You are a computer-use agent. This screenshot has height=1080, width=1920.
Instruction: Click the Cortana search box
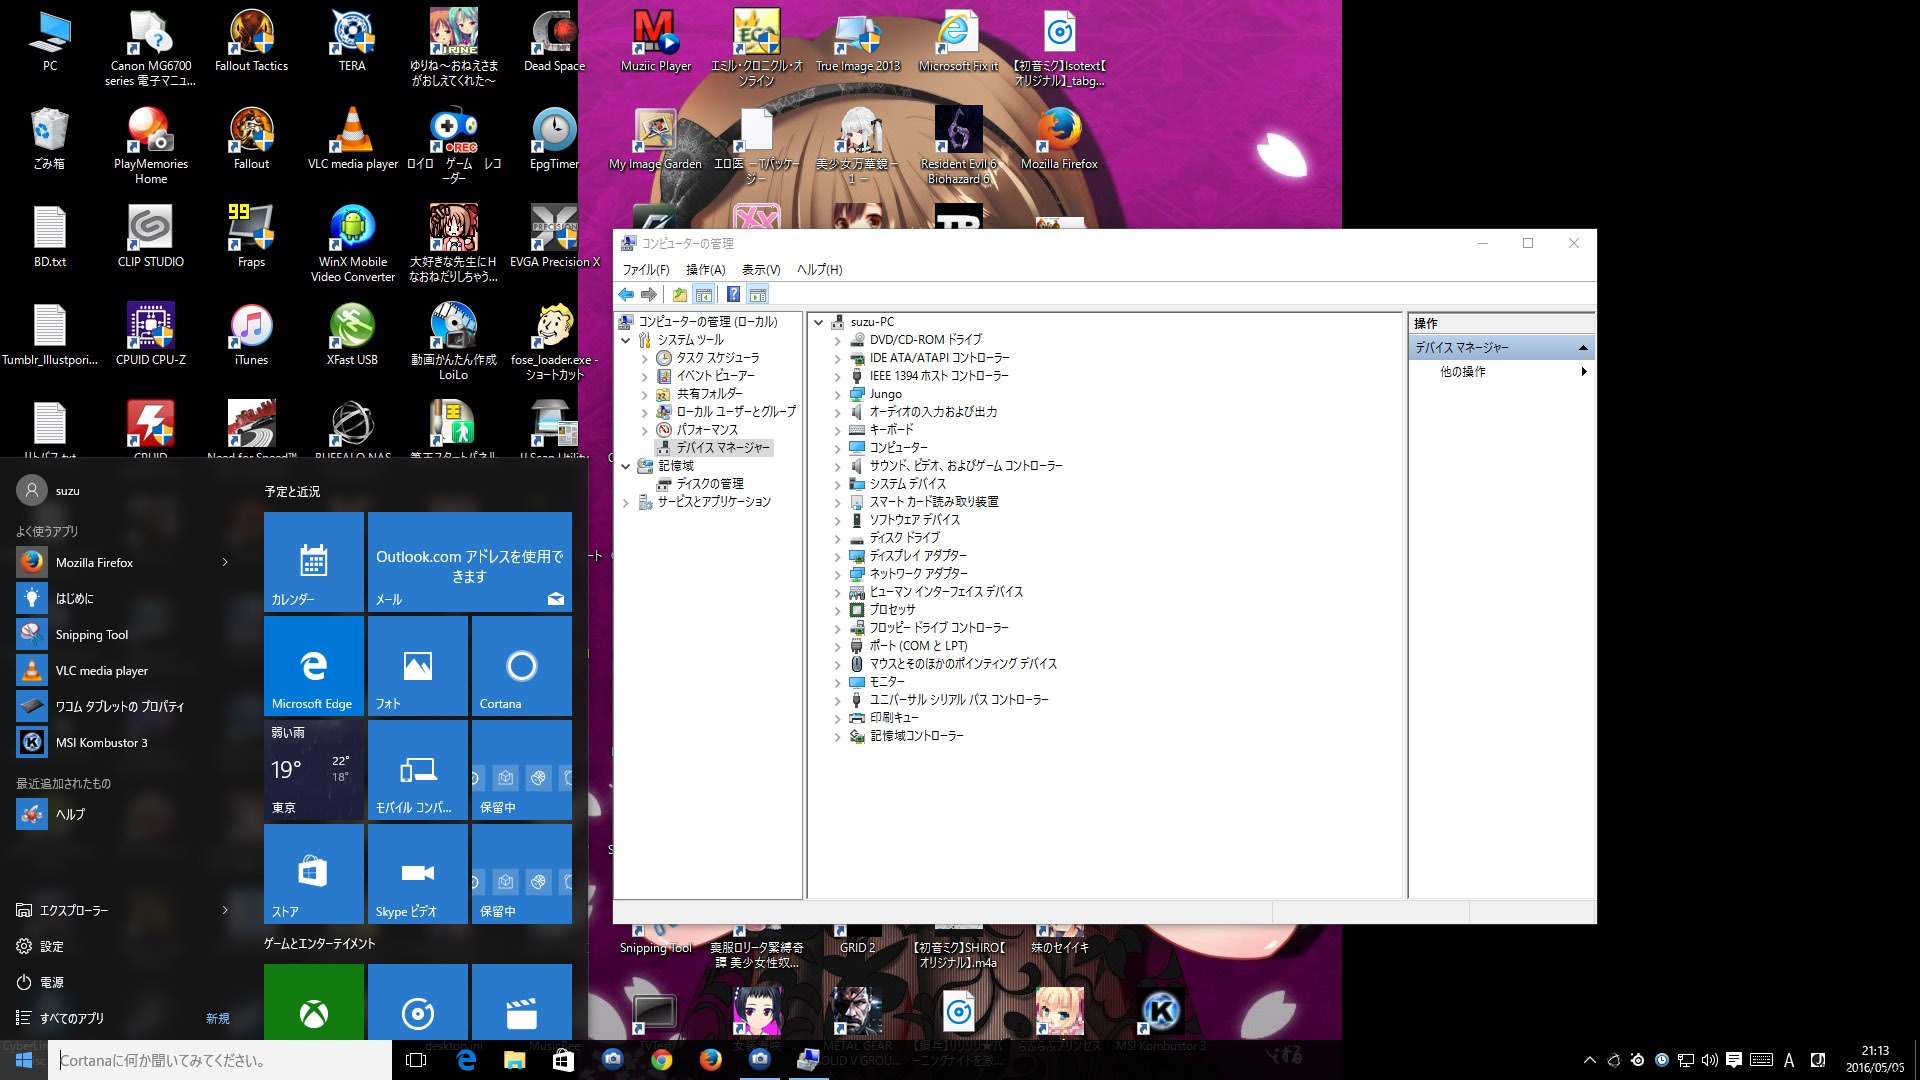click(x=222, y=1060)
